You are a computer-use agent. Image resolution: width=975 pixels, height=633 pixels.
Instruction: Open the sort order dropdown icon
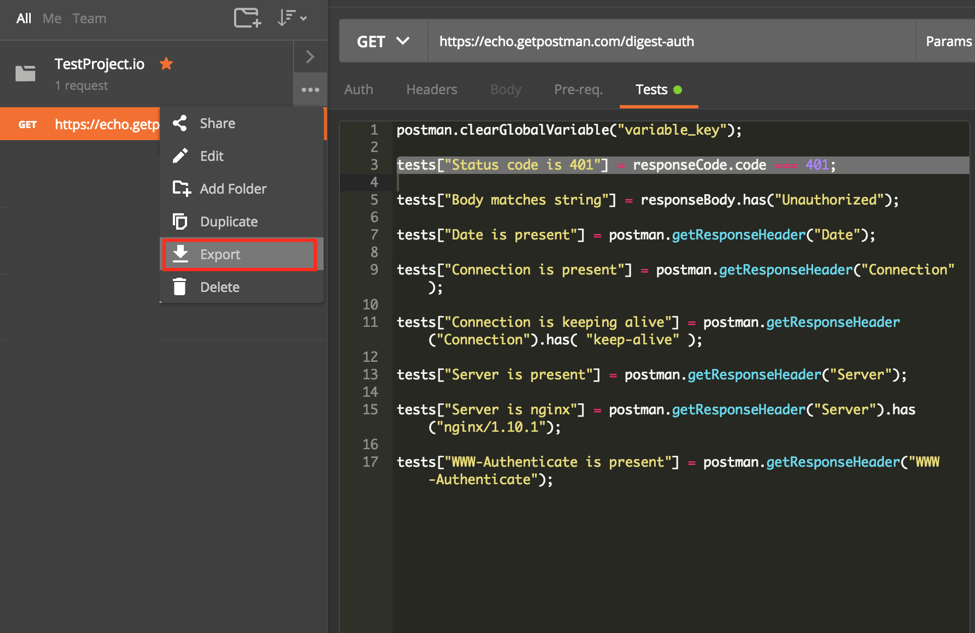tap(292, 17)
